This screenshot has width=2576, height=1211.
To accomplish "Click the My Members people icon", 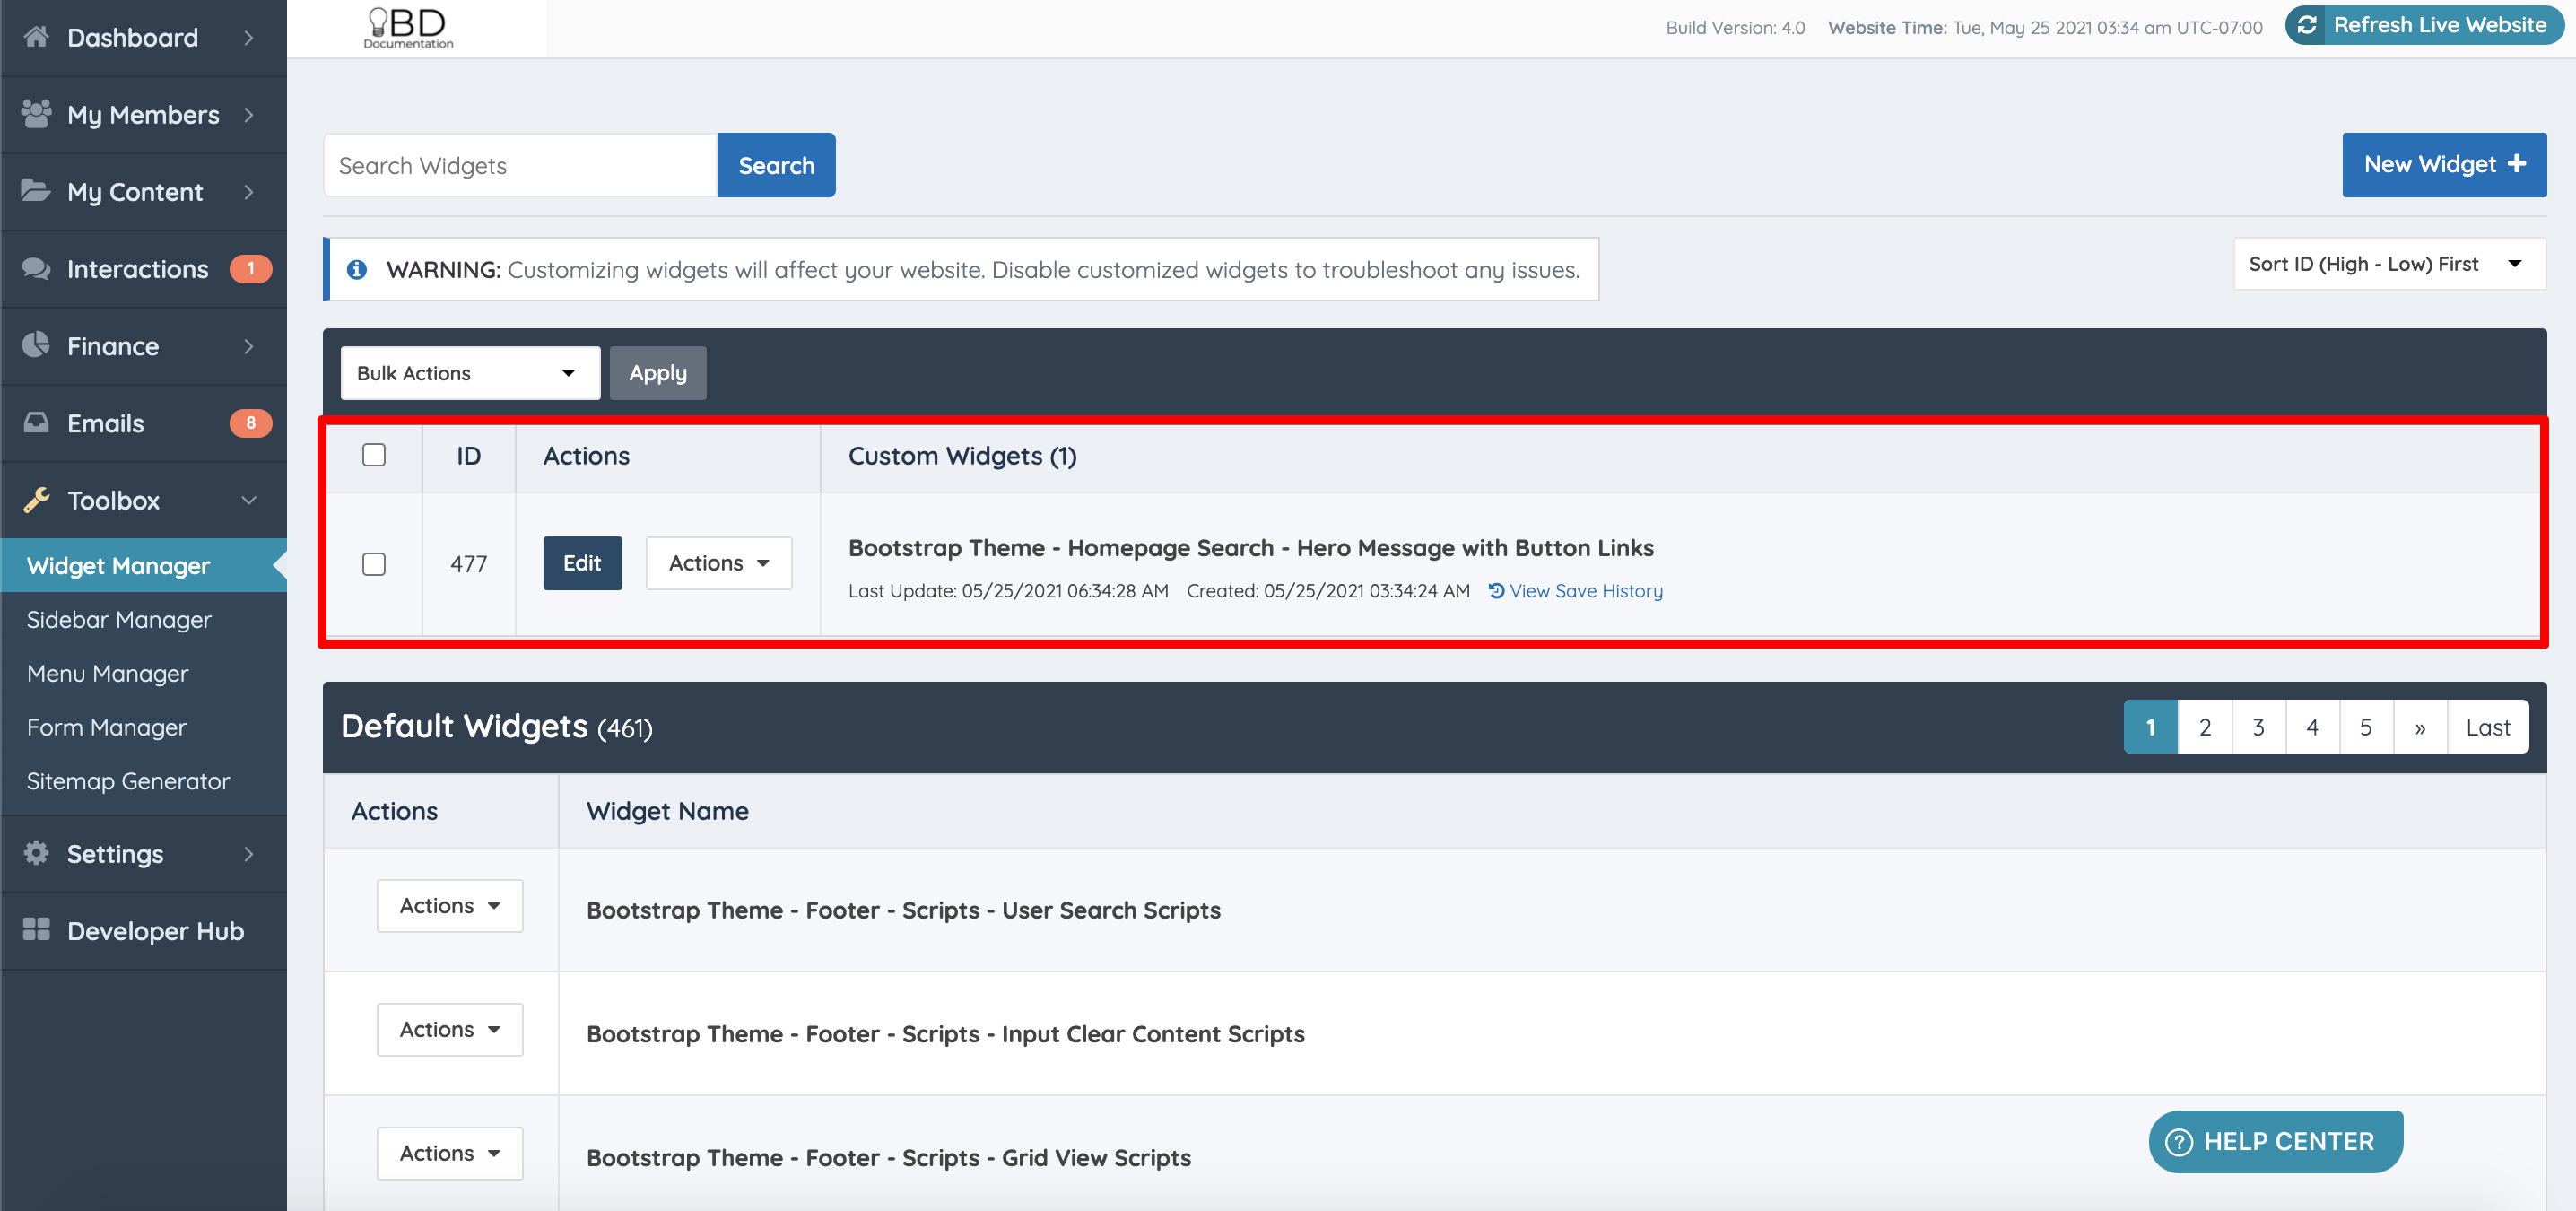I will (36, 114).
